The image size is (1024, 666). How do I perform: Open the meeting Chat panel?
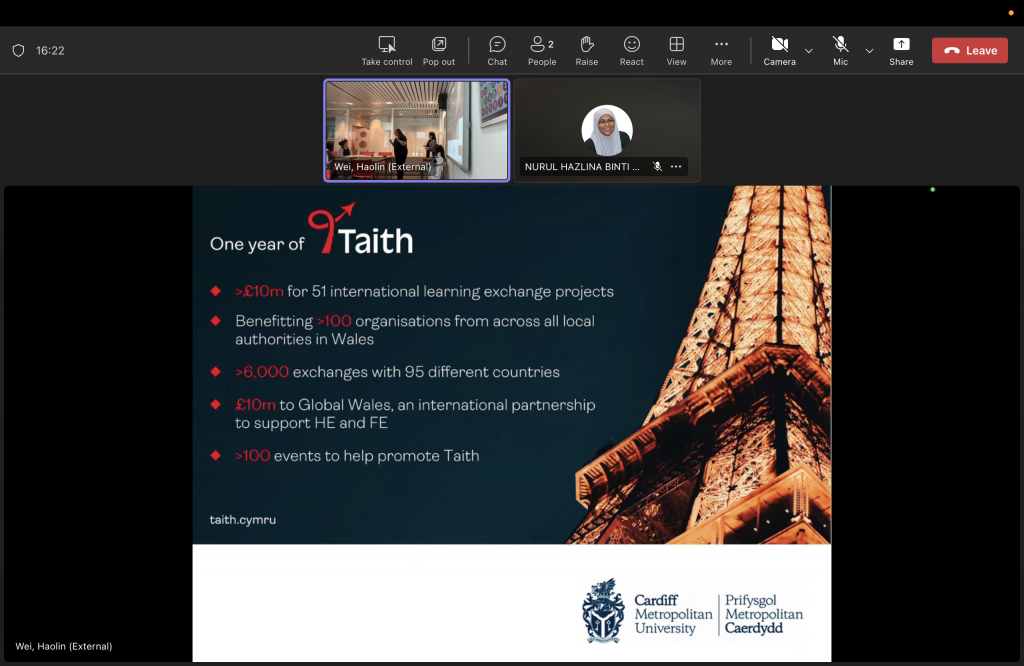click(x=497, y=51)
